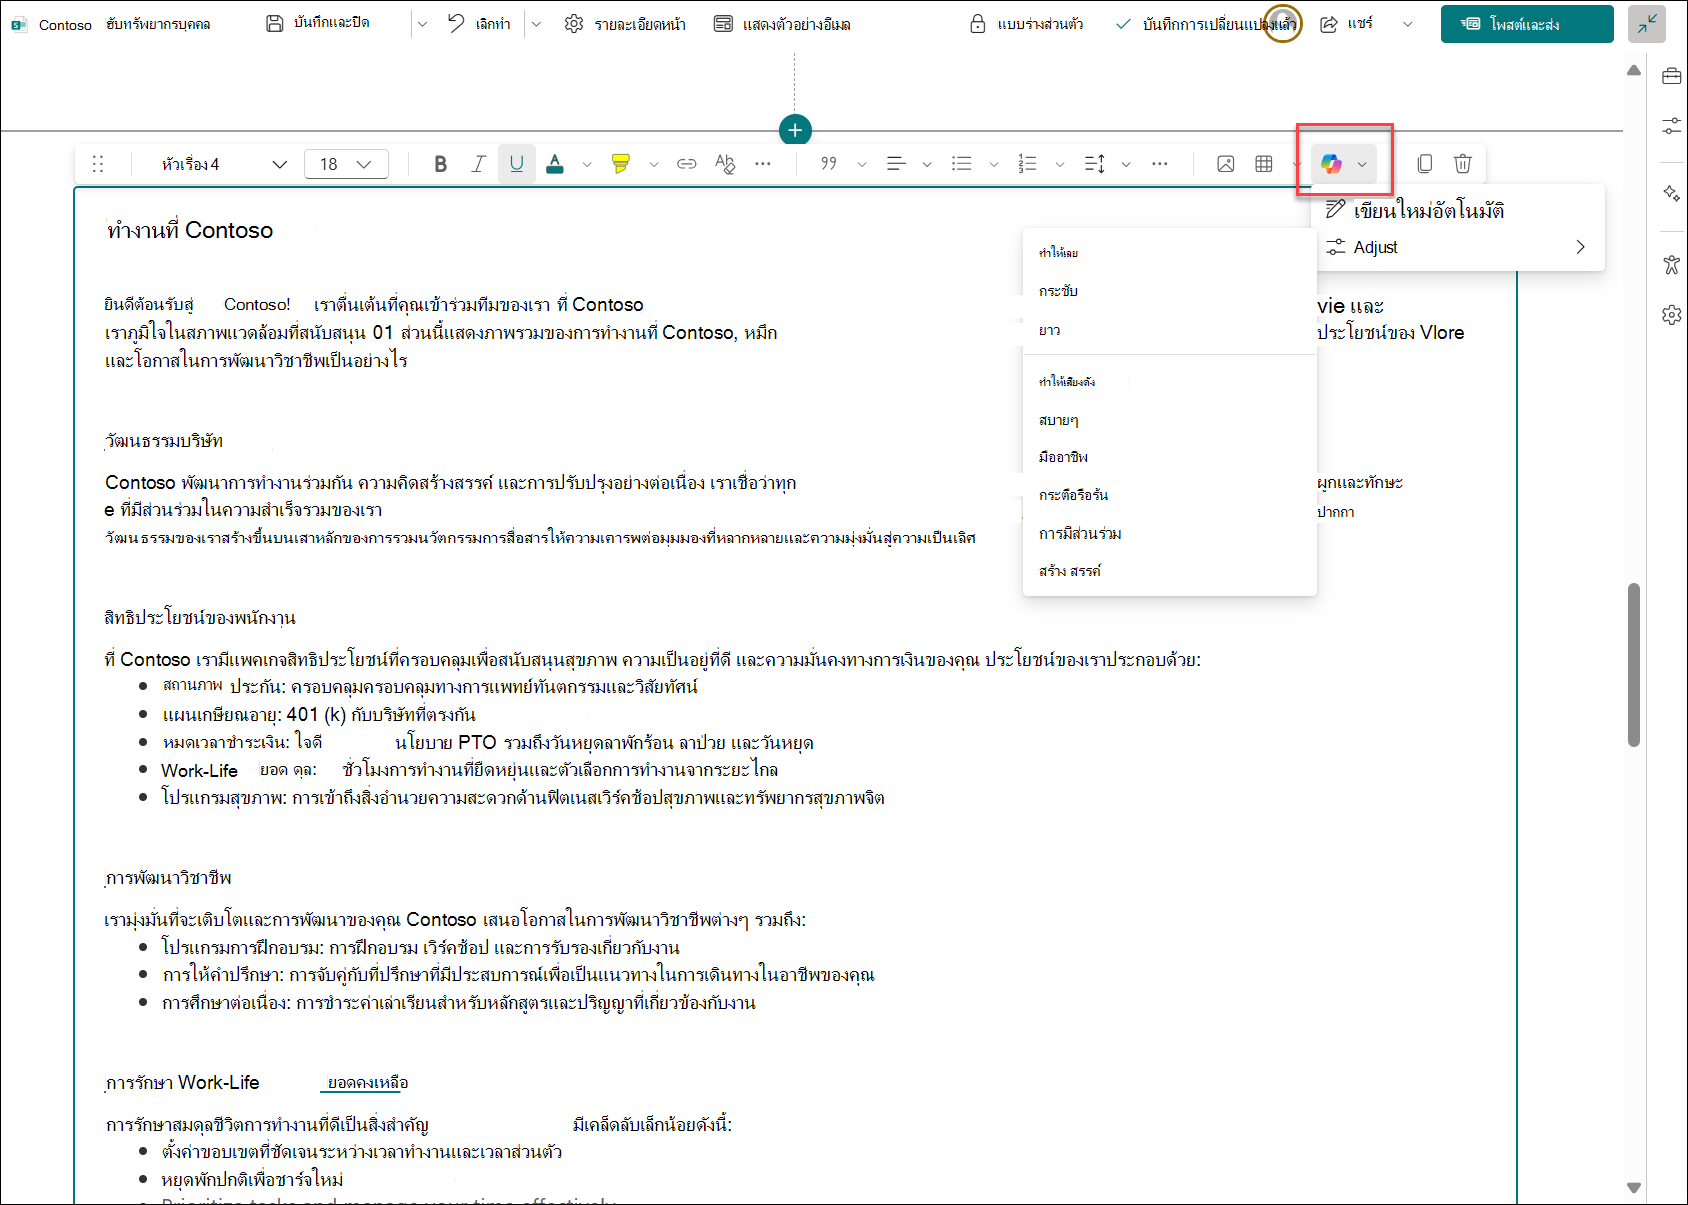The image size is (1688, 1205).
Task: Choose the สร้างสรรค์ tone option
Action: pyautogui.click(x=1169, y=571)
